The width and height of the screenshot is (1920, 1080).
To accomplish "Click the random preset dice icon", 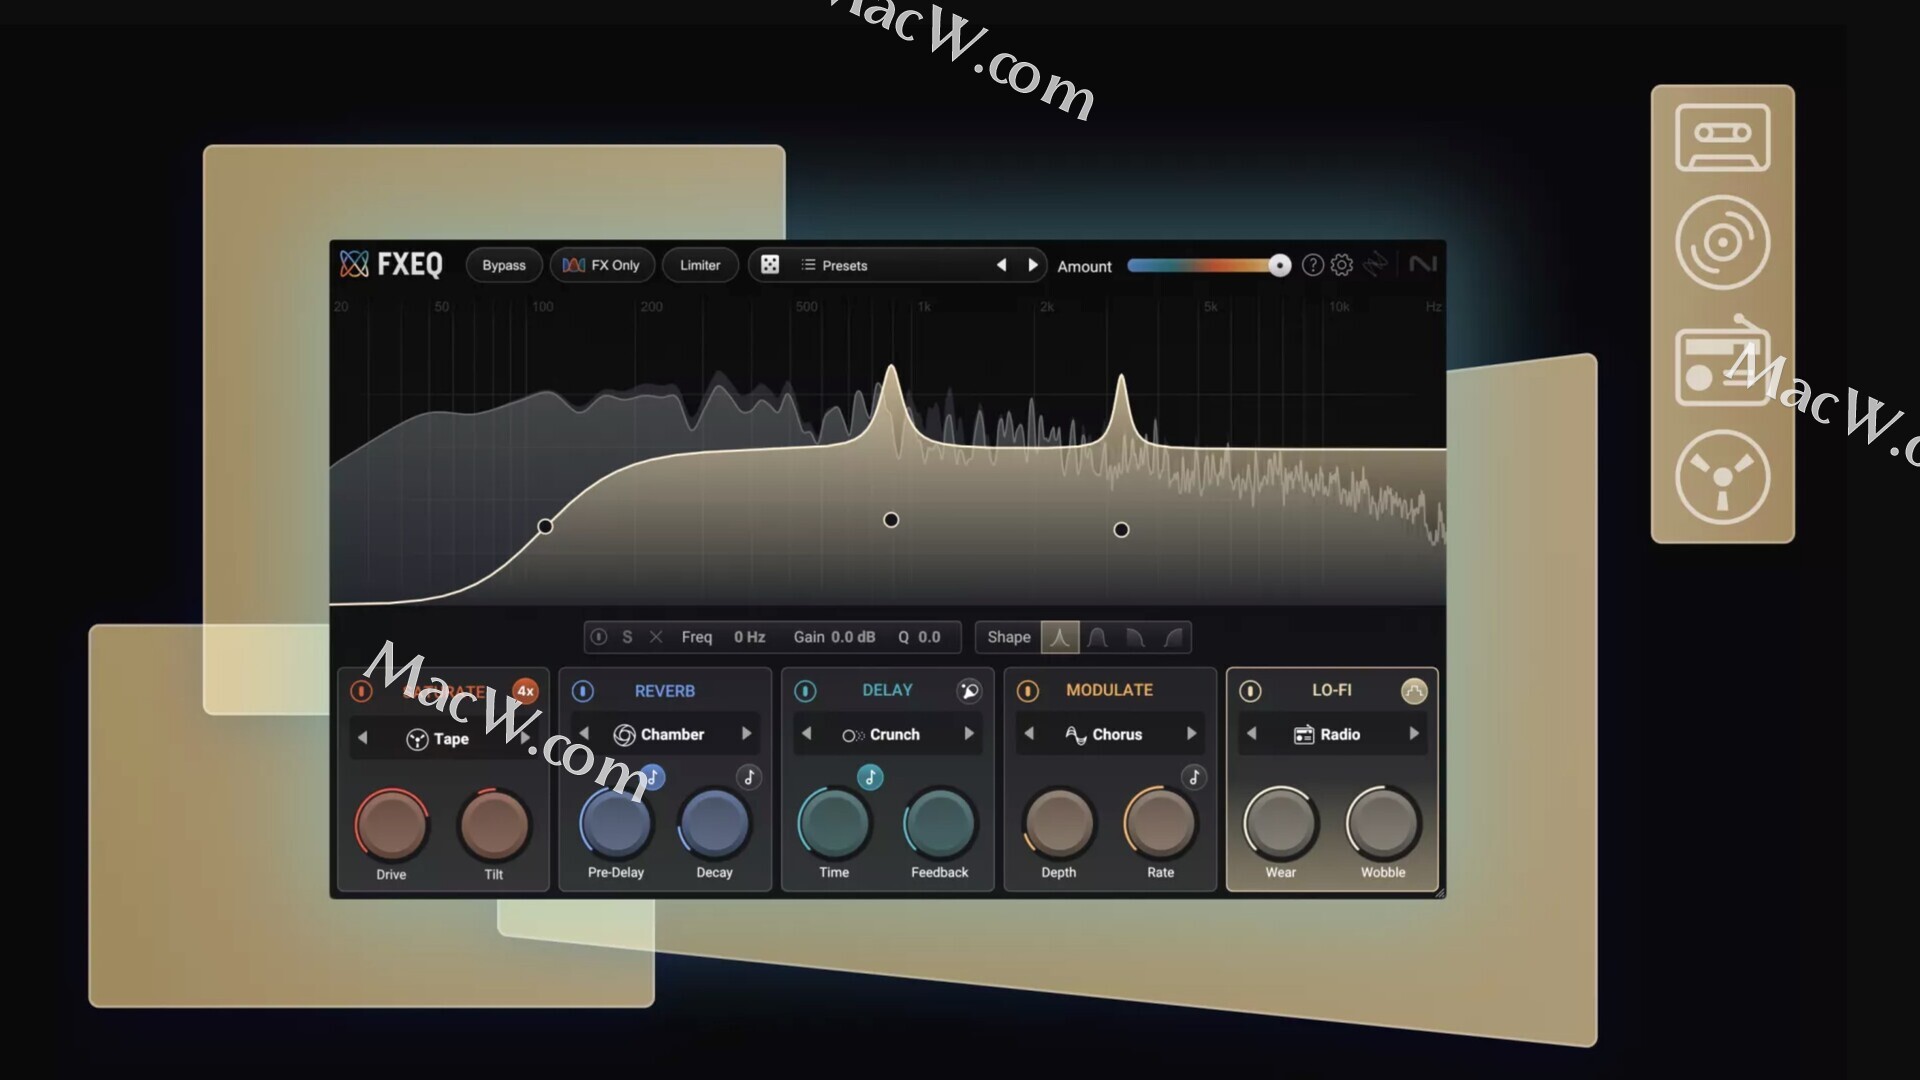I will (770, 265).
